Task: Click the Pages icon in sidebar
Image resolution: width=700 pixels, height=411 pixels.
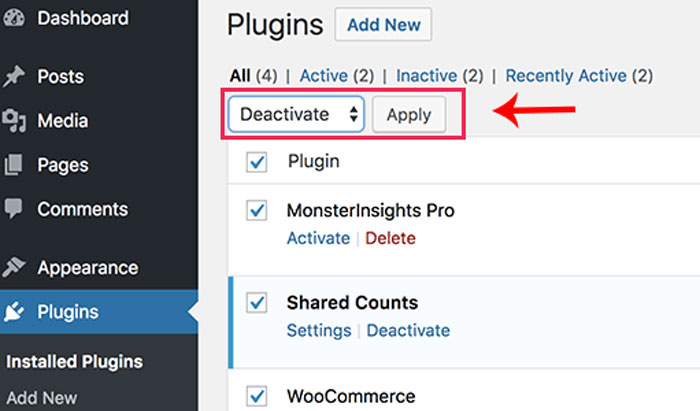Action: [x=14, y=165]
